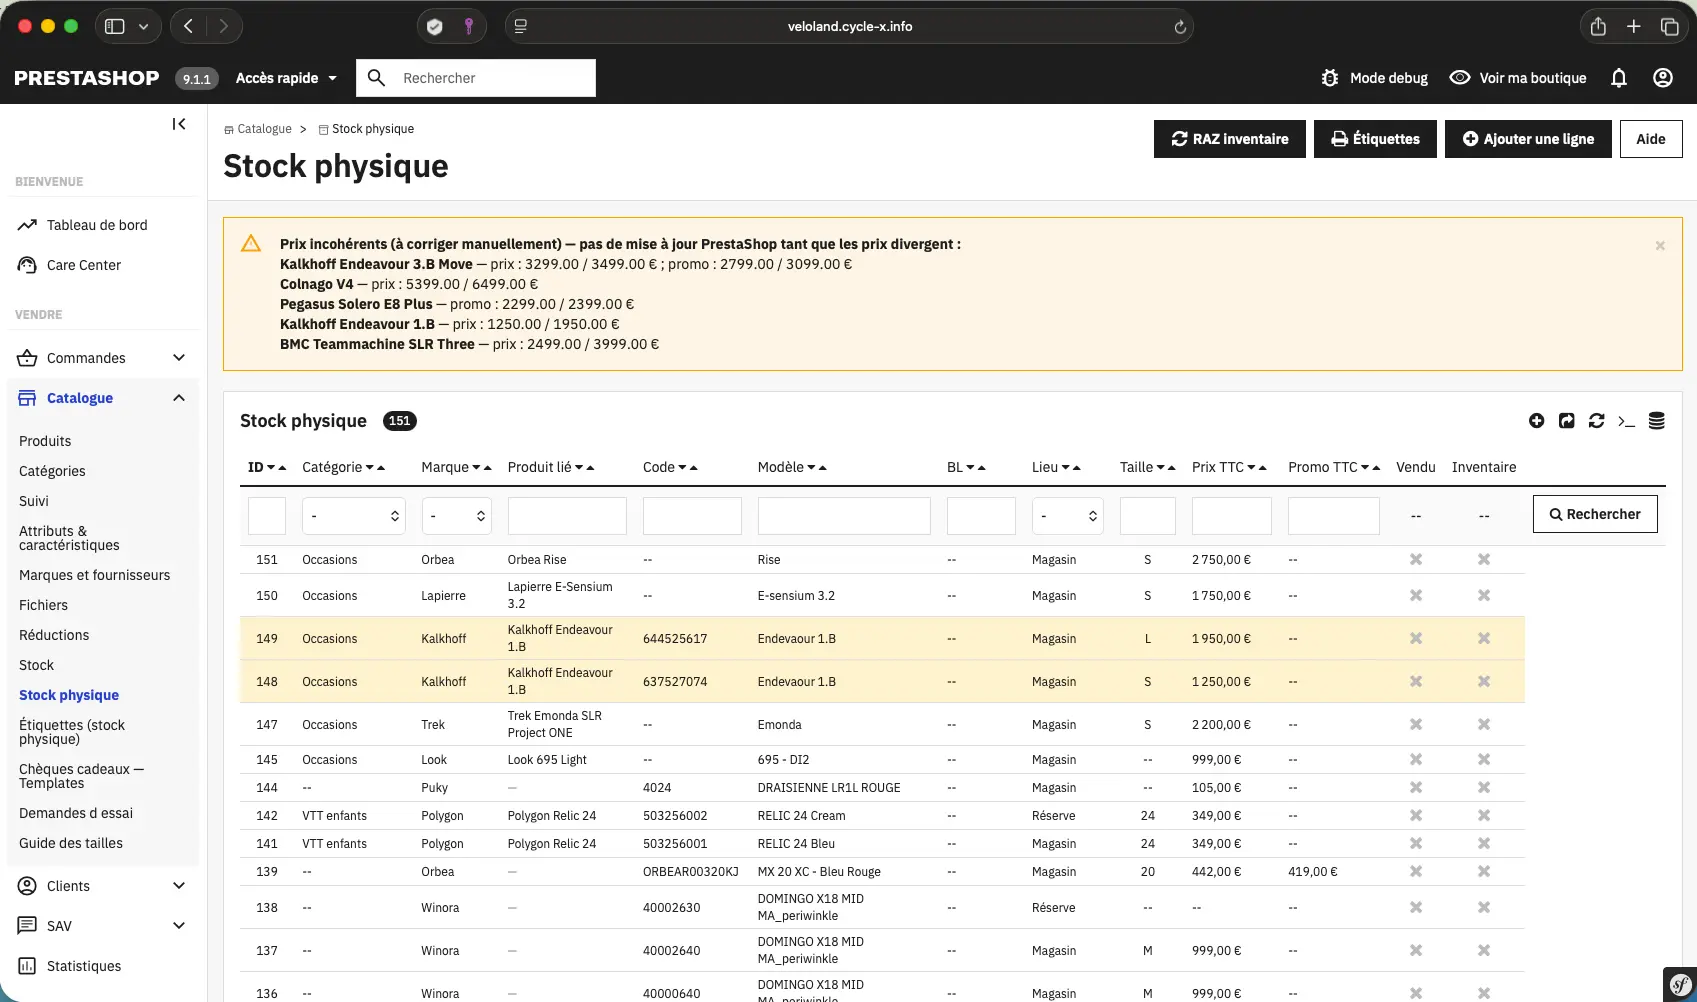Click Ajouter une ligne button
Screen dimensions: 1697x1002
(1528, 139)
